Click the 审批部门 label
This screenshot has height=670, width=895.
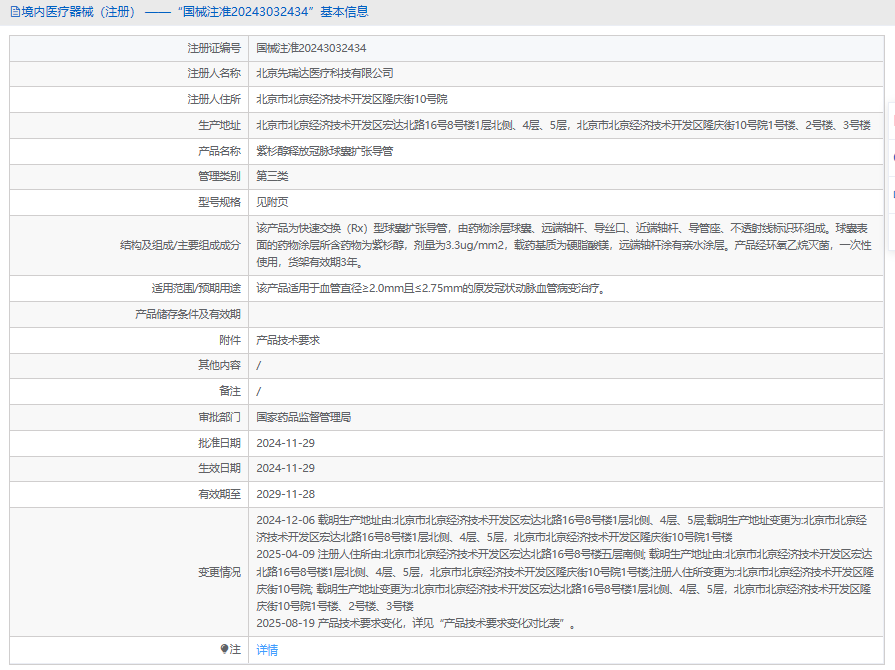(219, 417)
